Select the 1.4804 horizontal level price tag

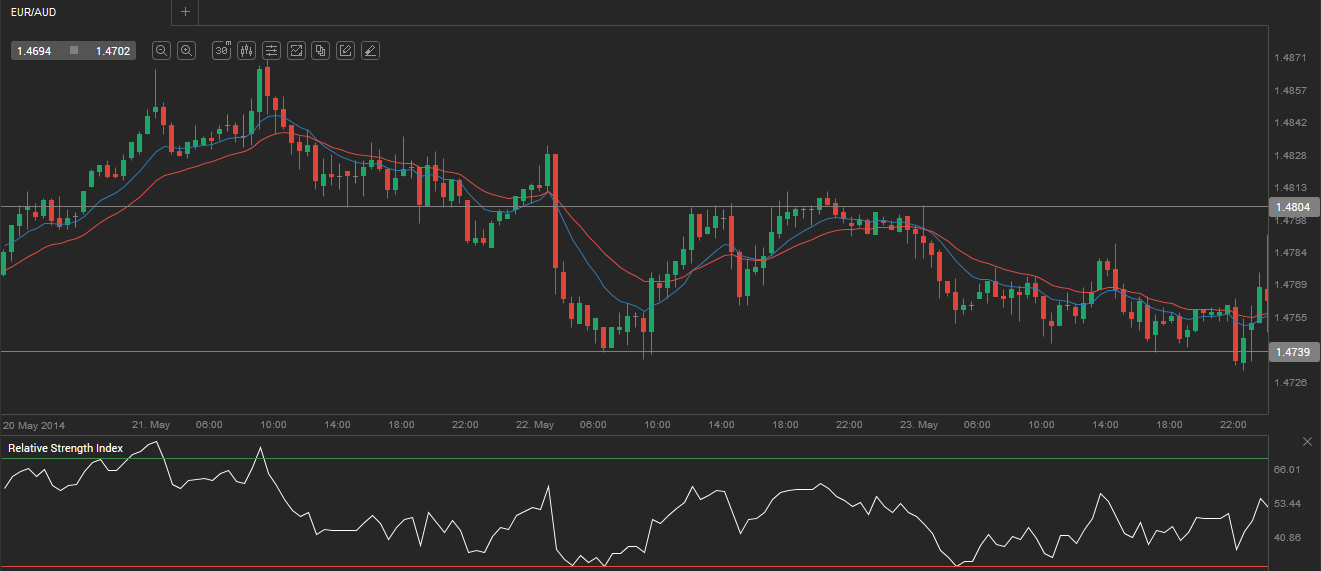[x=1293, y=207]
